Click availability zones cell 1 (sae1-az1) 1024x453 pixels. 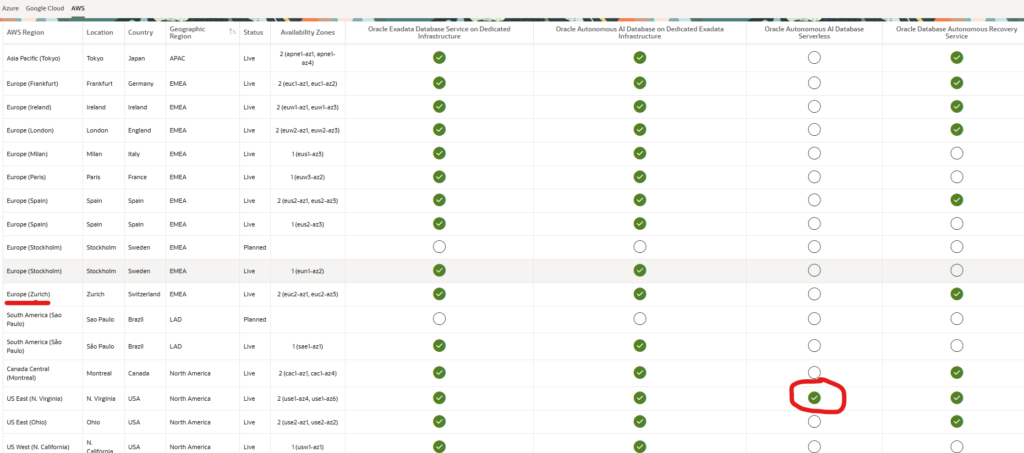[x=308, y=346]
